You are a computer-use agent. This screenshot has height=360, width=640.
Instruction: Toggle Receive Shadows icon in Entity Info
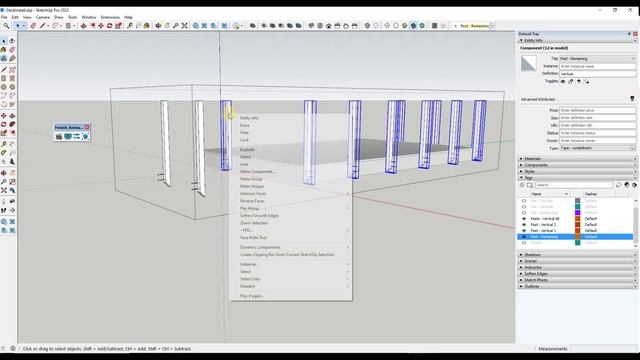tap(579, 82)
